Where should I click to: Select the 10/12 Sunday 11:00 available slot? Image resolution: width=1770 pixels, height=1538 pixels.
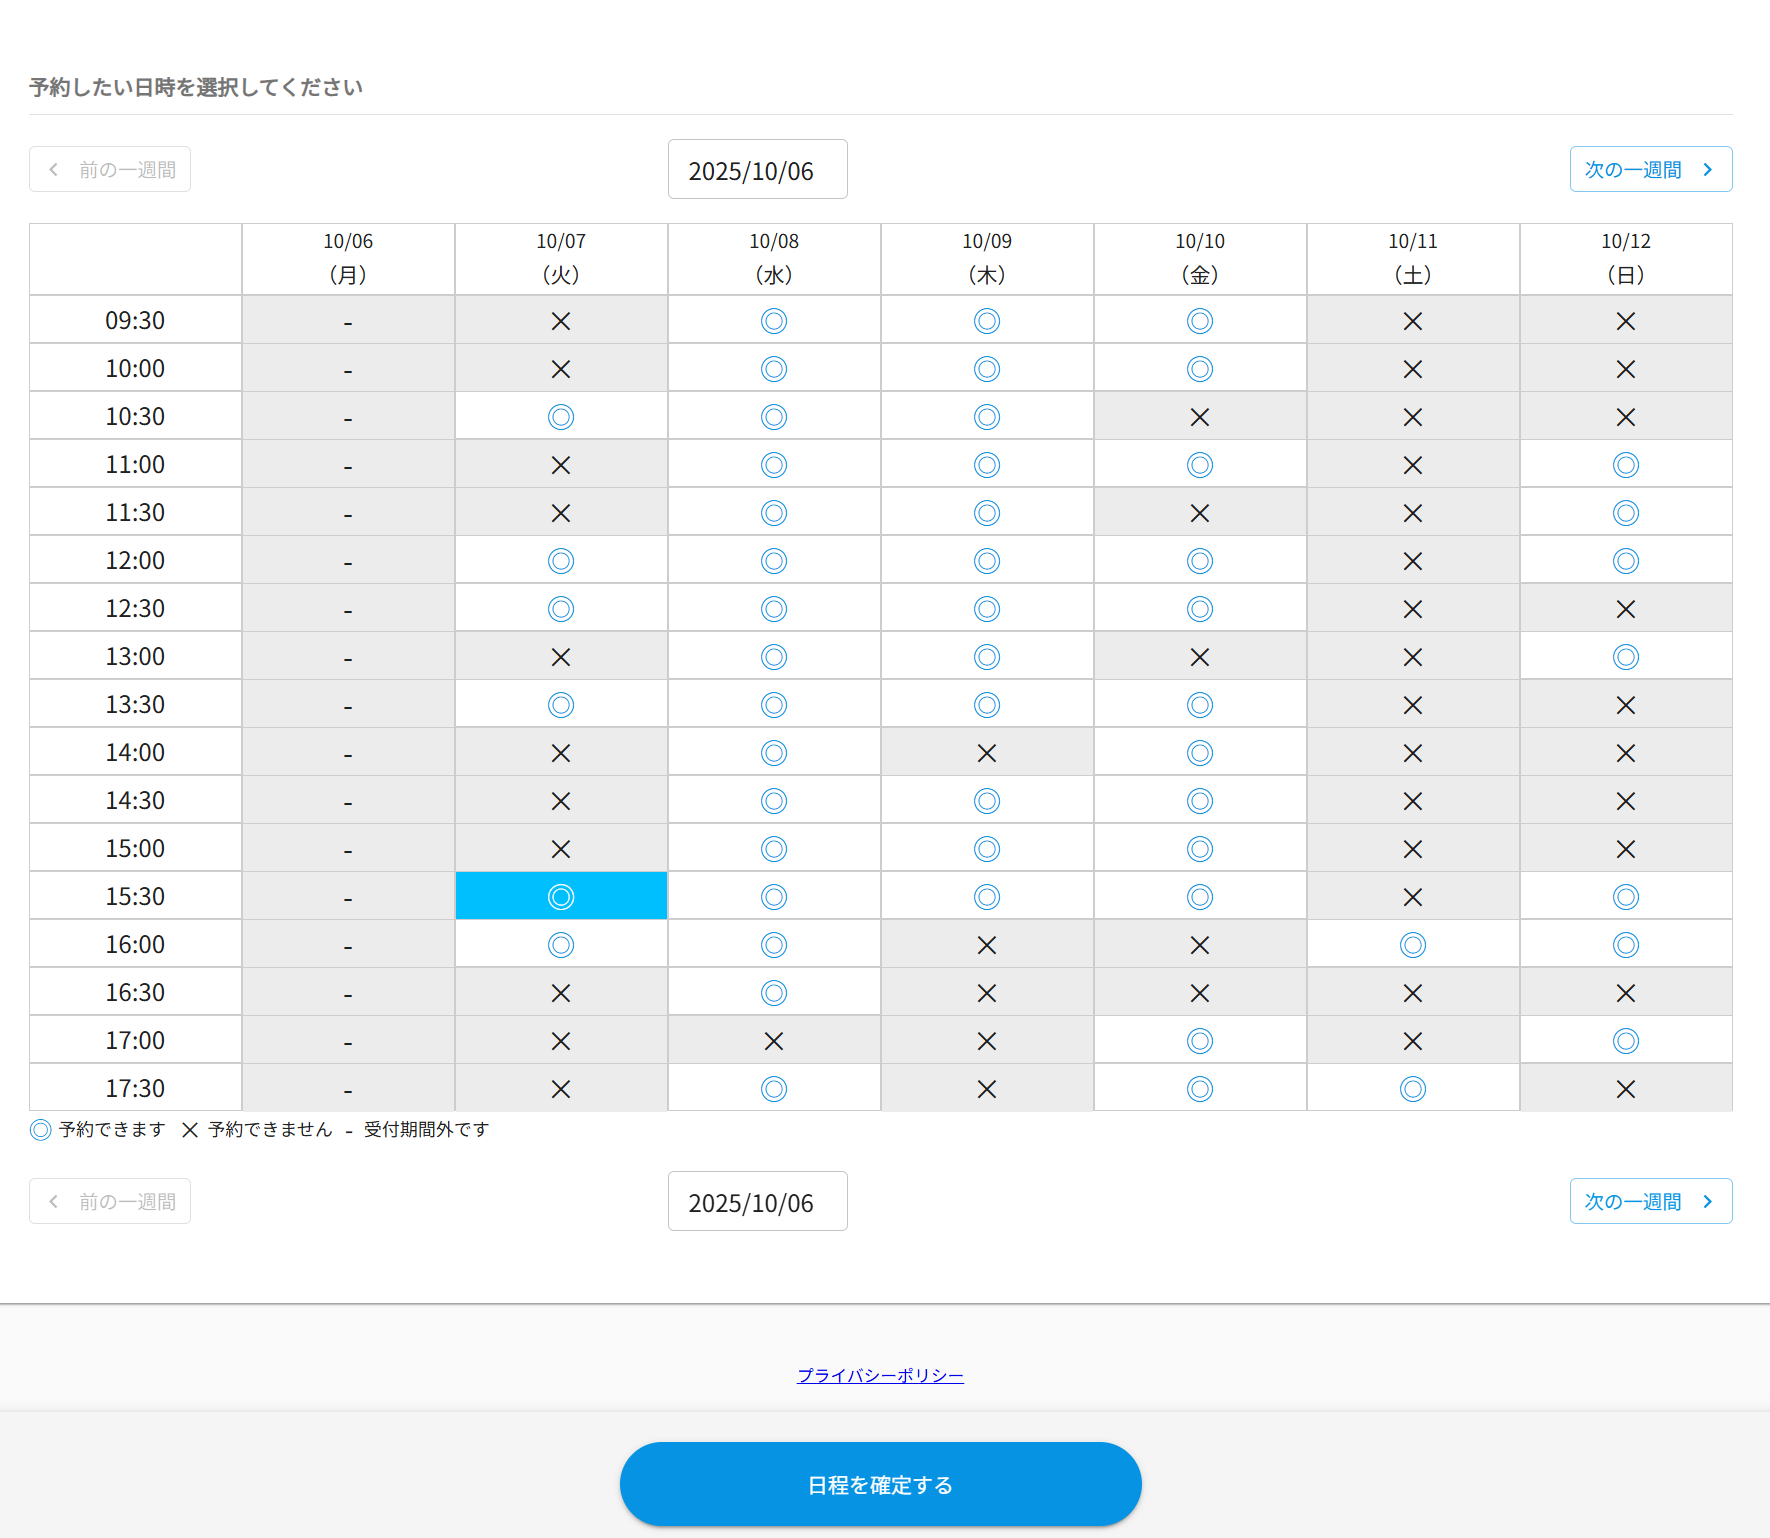click(1625, 465)
